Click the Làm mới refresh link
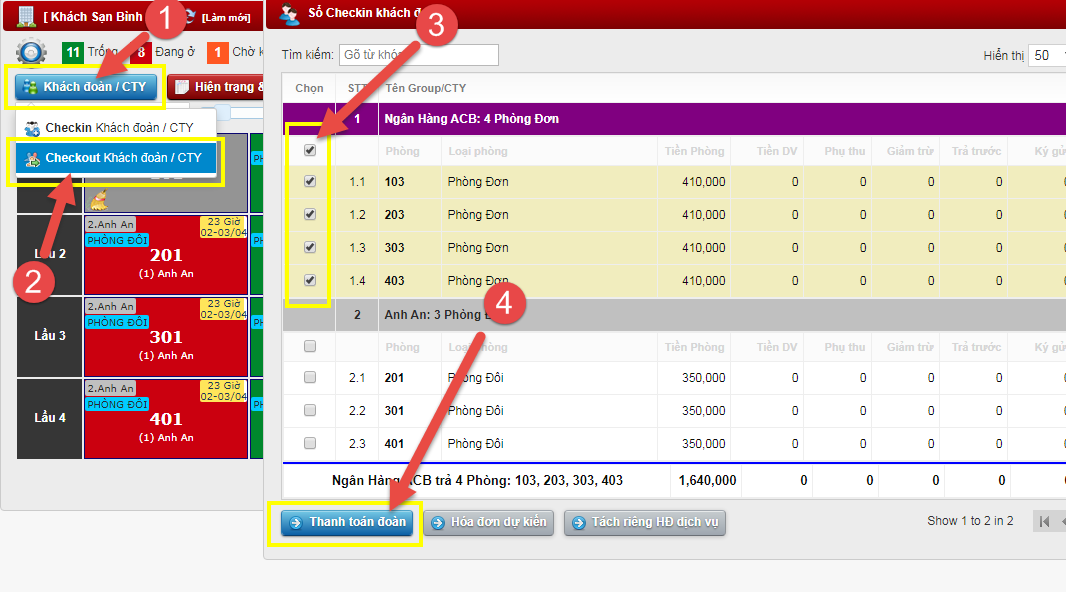Screen dimensions: 1066x592 225,17
